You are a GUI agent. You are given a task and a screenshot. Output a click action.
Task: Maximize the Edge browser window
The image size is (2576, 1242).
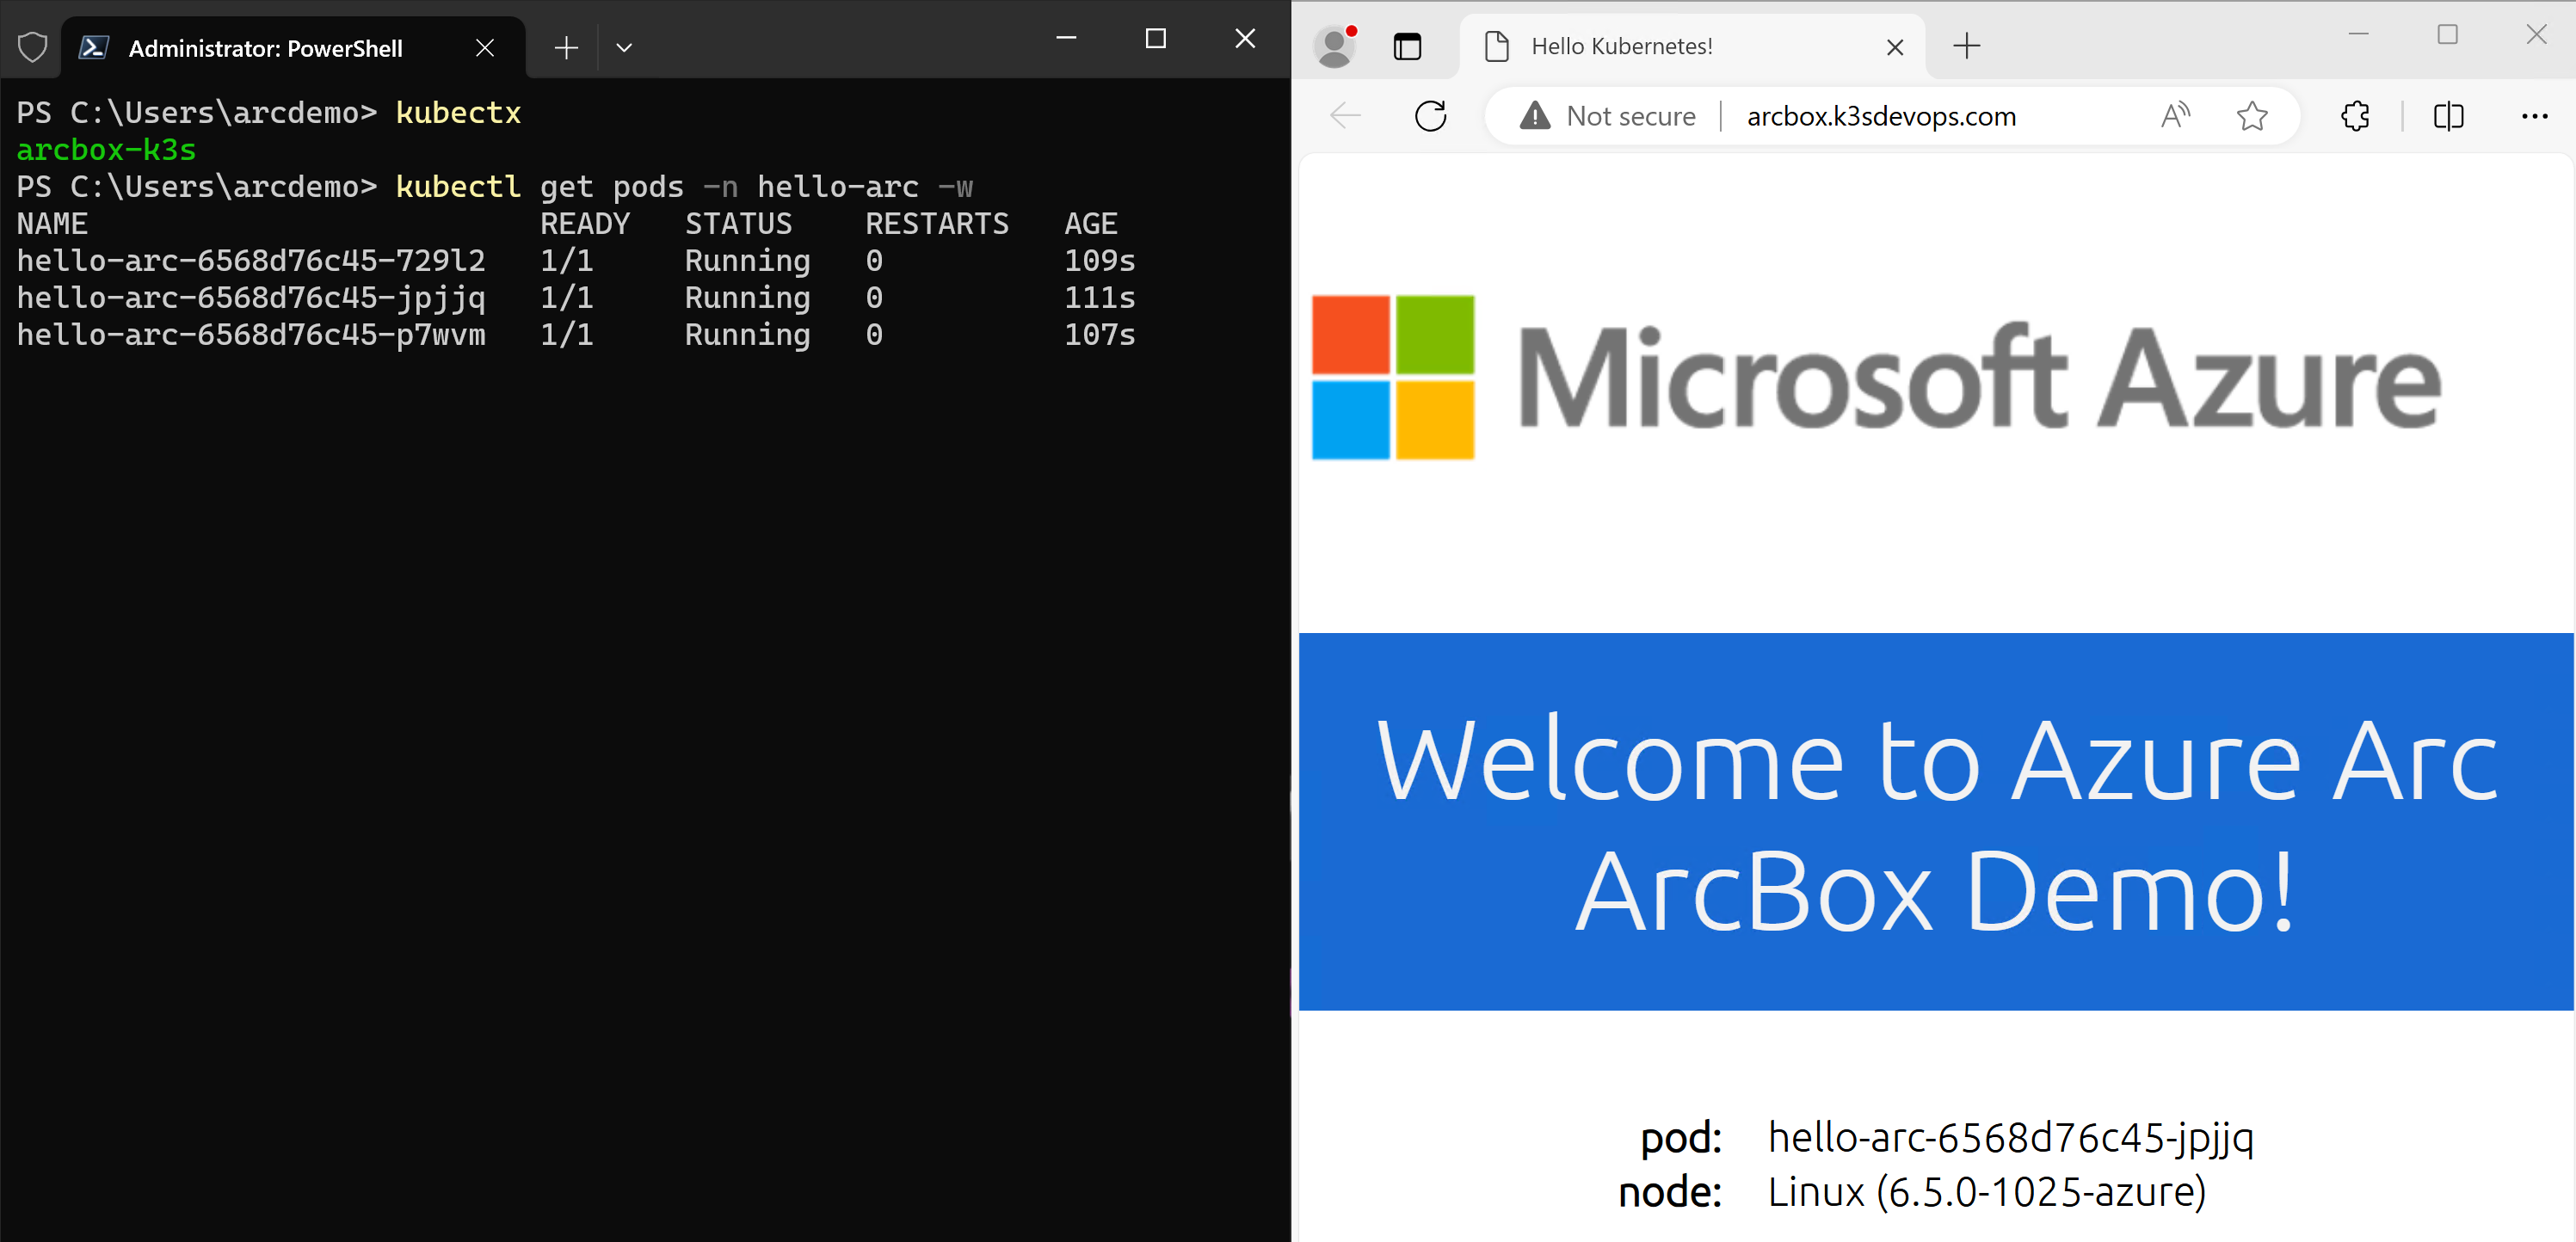point(2447,35)
